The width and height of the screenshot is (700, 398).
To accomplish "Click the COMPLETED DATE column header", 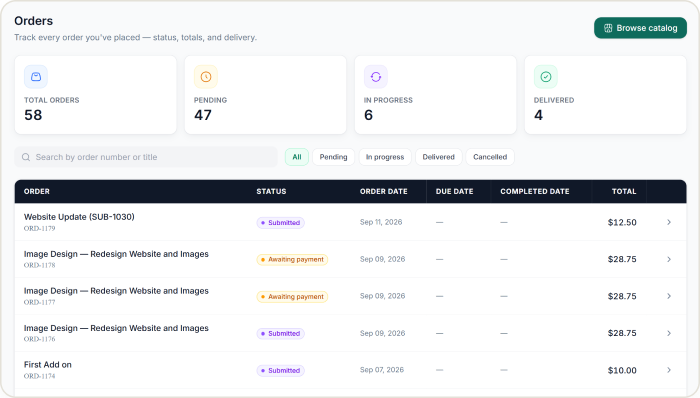I will click(x=535, y=191).
